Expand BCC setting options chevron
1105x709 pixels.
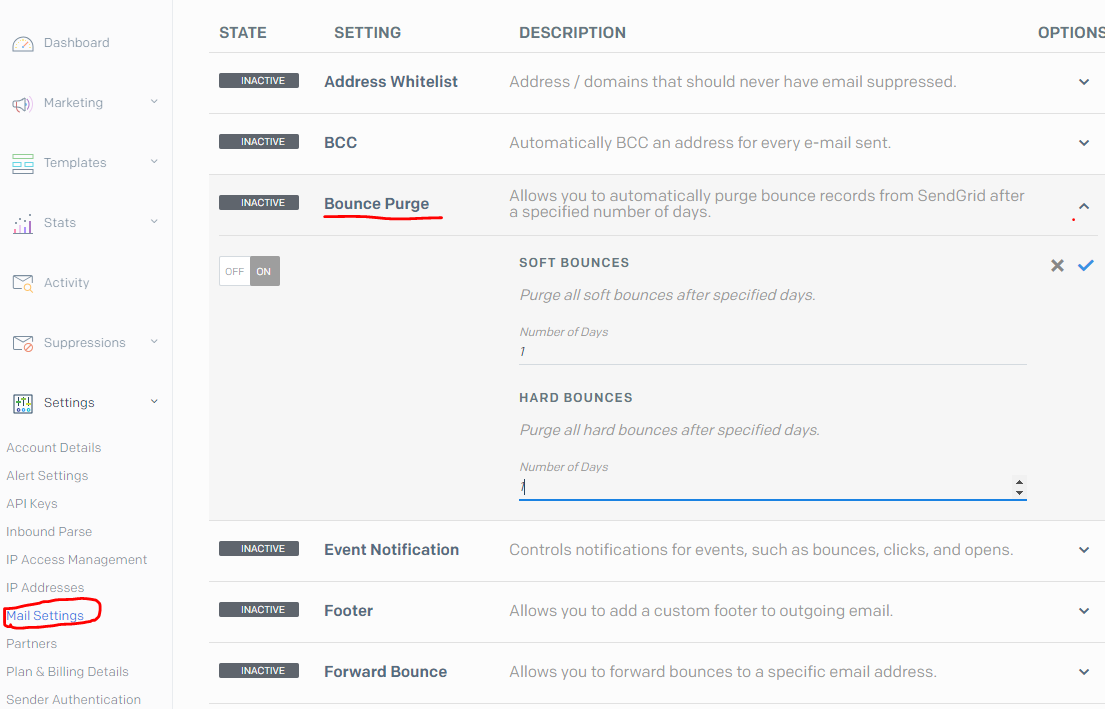(1084, 143)
